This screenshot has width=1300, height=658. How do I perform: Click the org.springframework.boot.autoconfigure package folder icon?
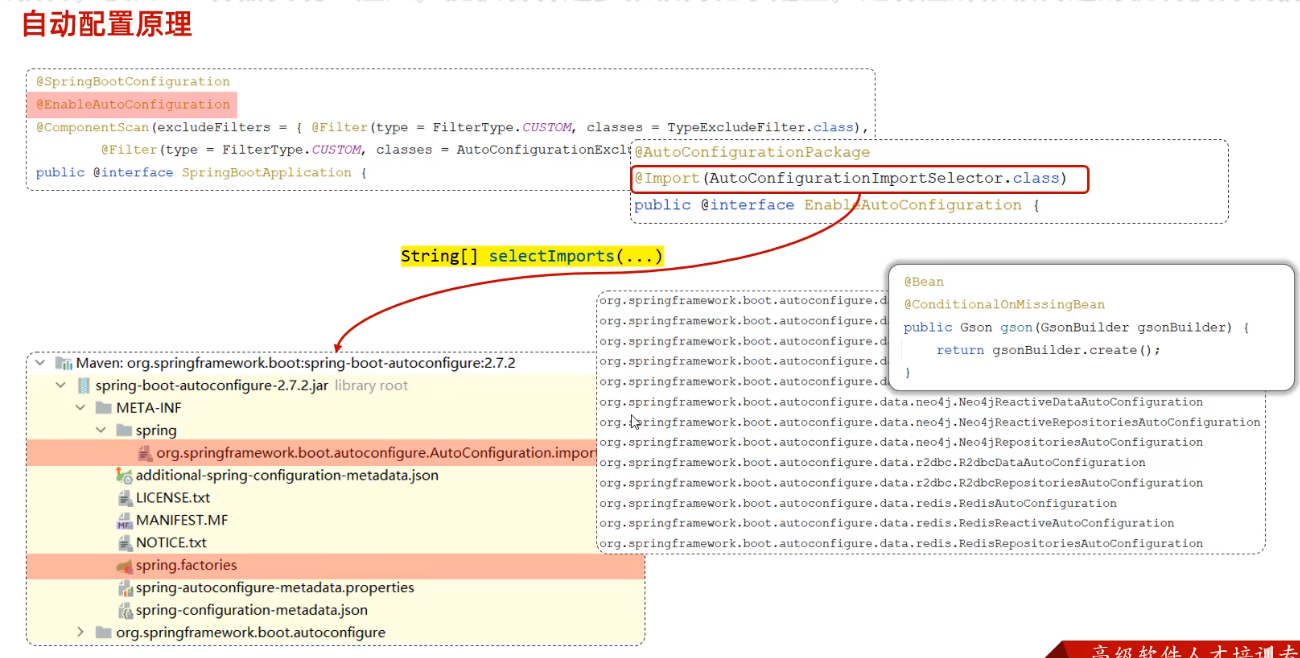pyautogui.click(x=104, y=633)
